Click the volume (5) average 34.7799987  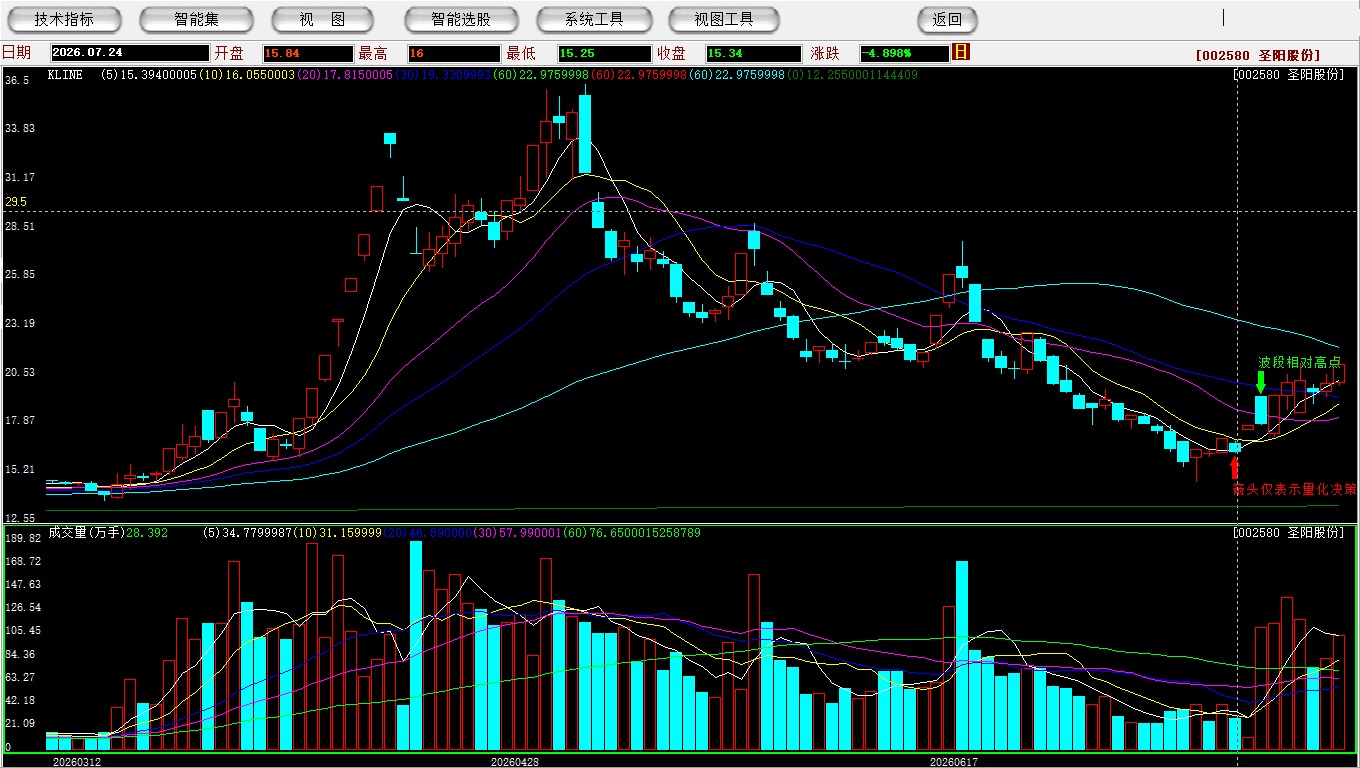258,533
